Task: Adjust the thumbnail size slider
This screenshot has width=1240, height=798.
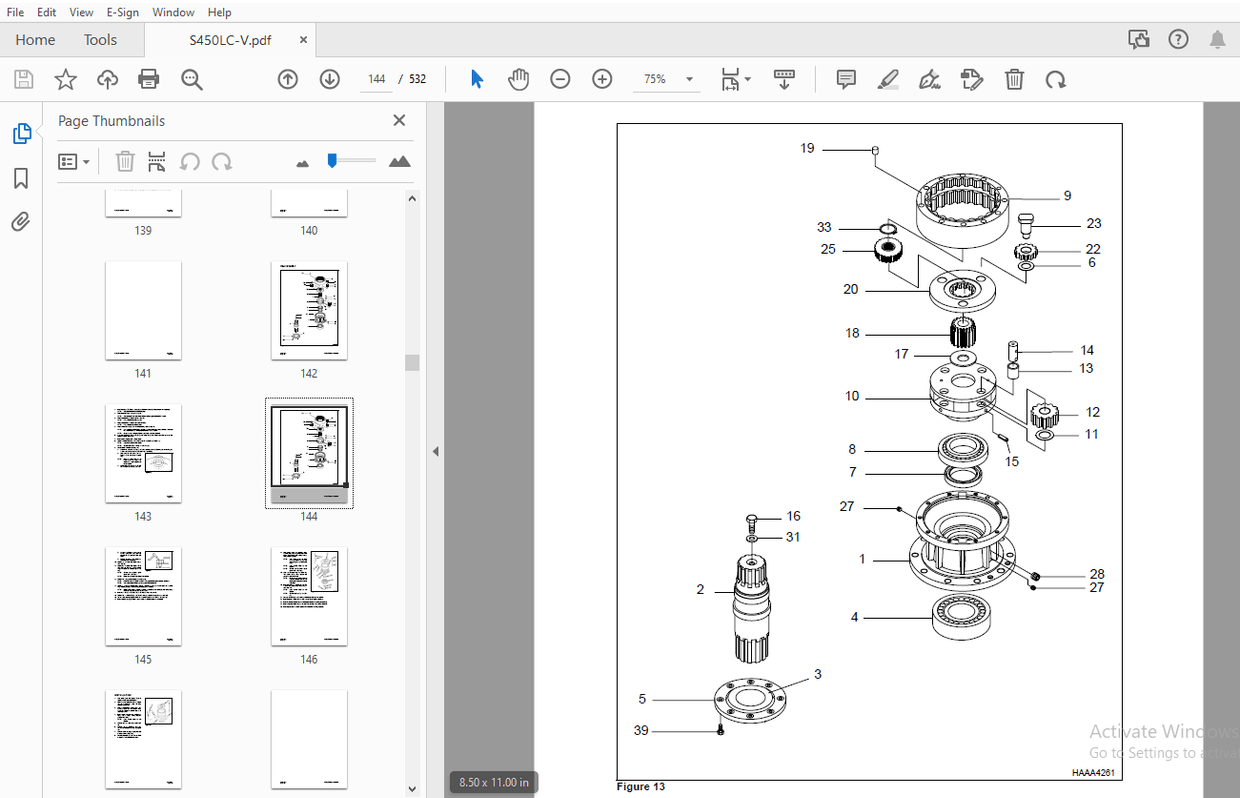Action: tap(333, 160)
